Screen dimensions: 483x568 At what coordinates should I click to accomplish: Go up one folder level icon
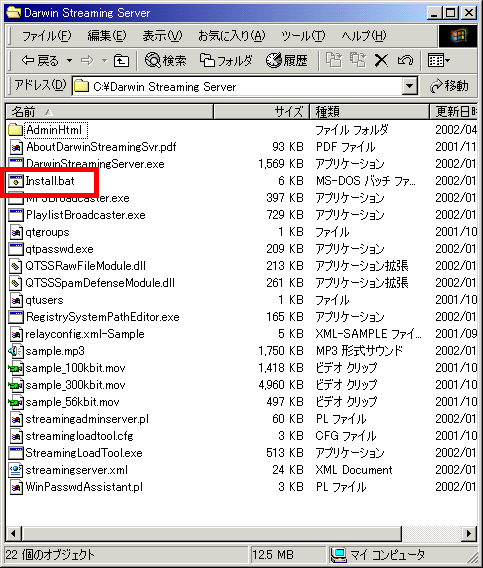121,60
